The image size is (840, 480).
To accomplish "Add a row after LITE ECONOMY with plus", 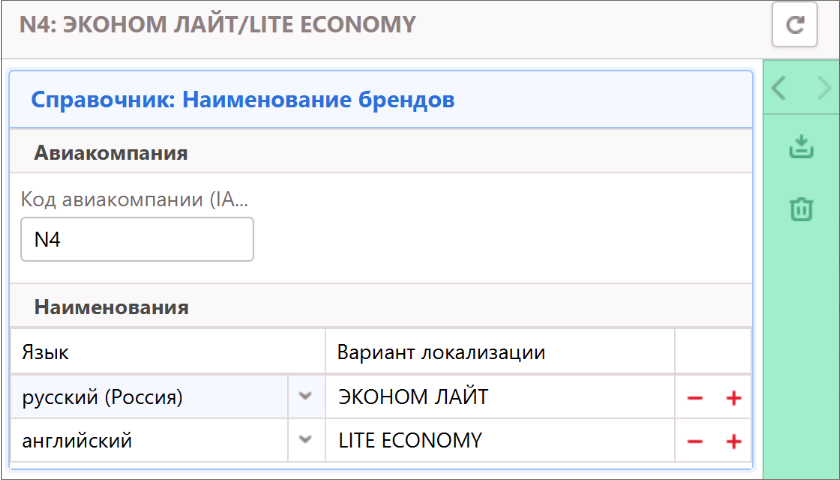I will (x=733, y=441).
